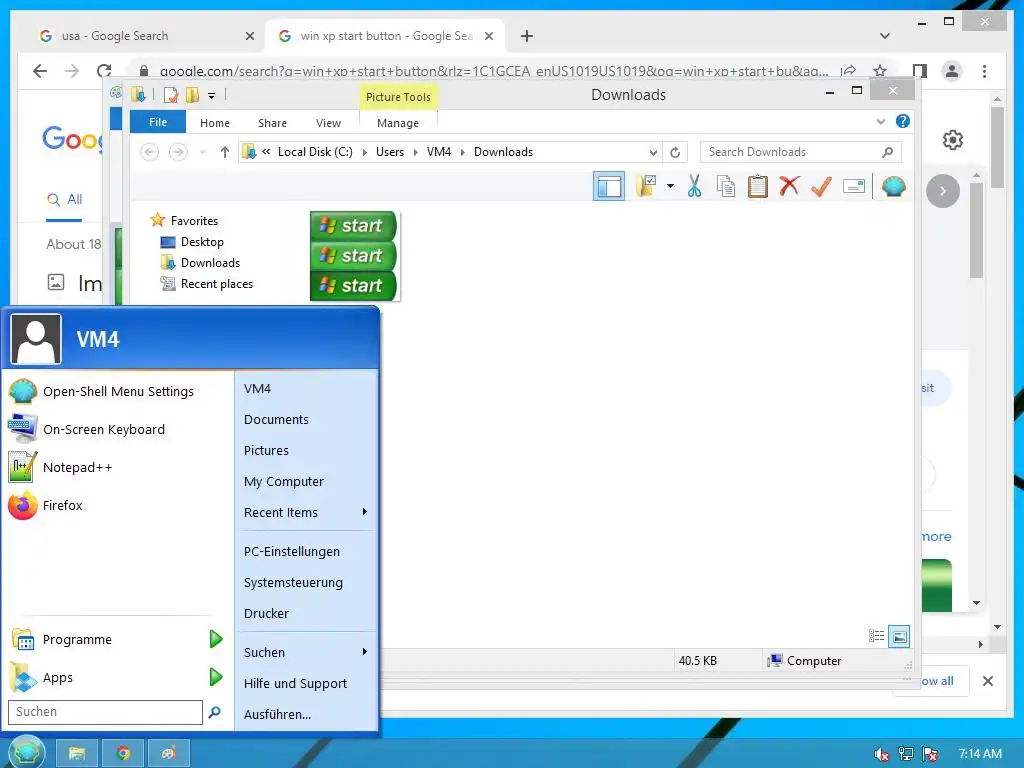This screenshot has width=1024, height=768.
Task: Click the Suchen search input field
Action: (105, 712)
